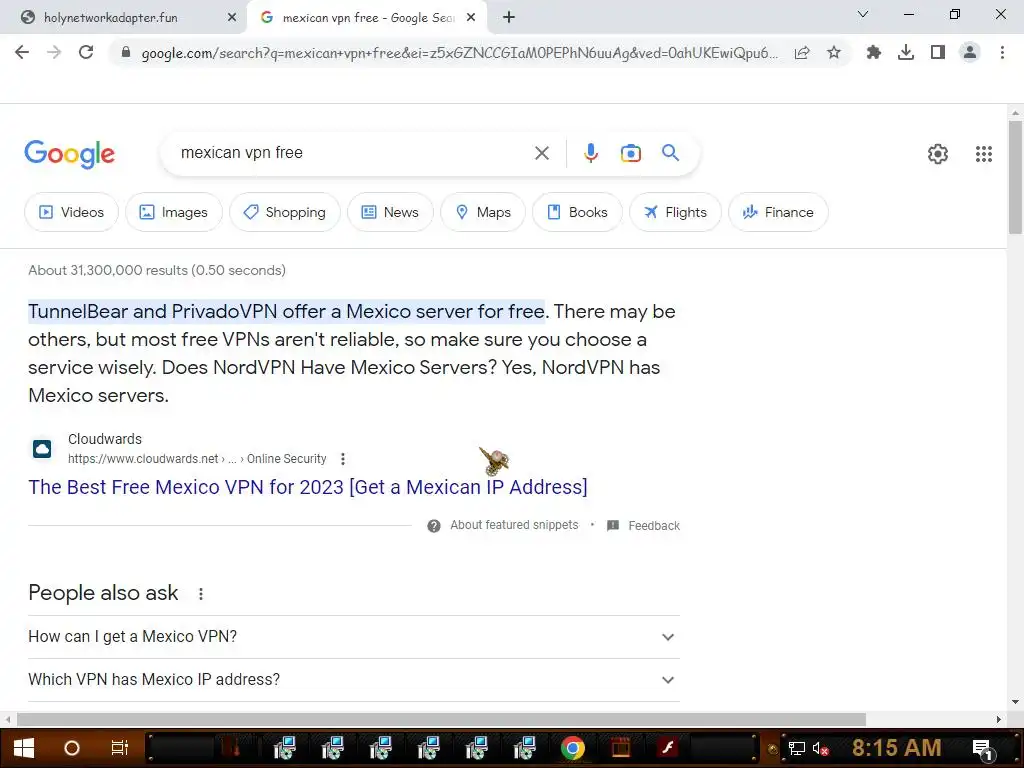
Task: Open the tab search chevron
Action: tap(863, 14)
